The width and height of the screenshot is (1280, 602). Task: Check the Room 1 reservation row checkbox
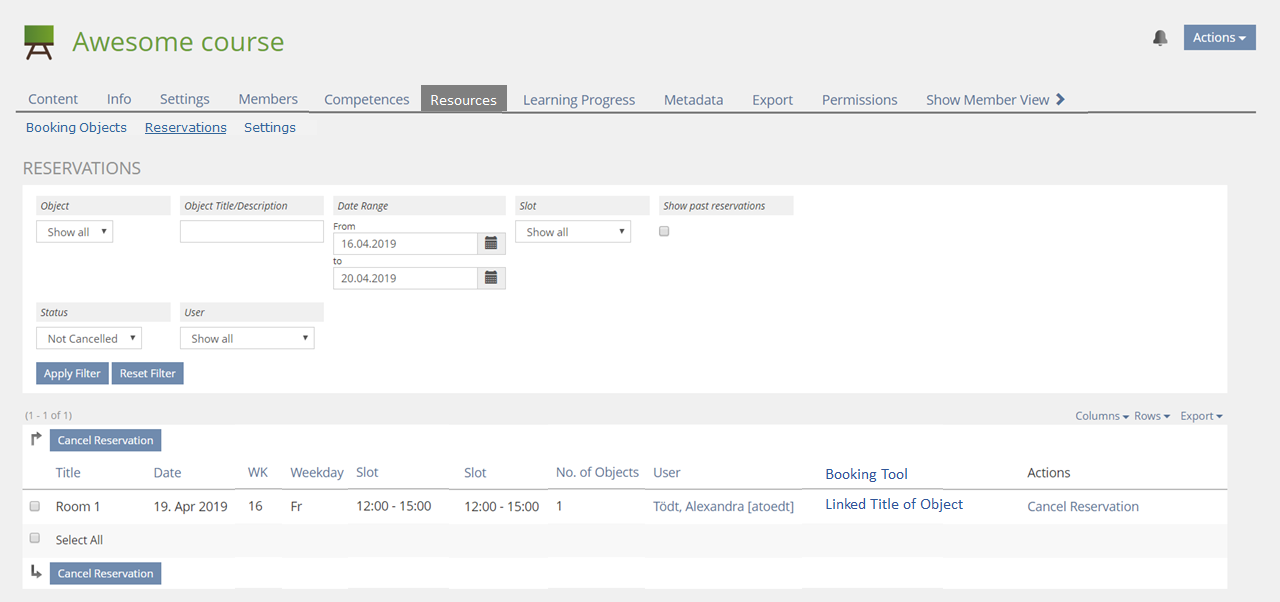[35, 506]
